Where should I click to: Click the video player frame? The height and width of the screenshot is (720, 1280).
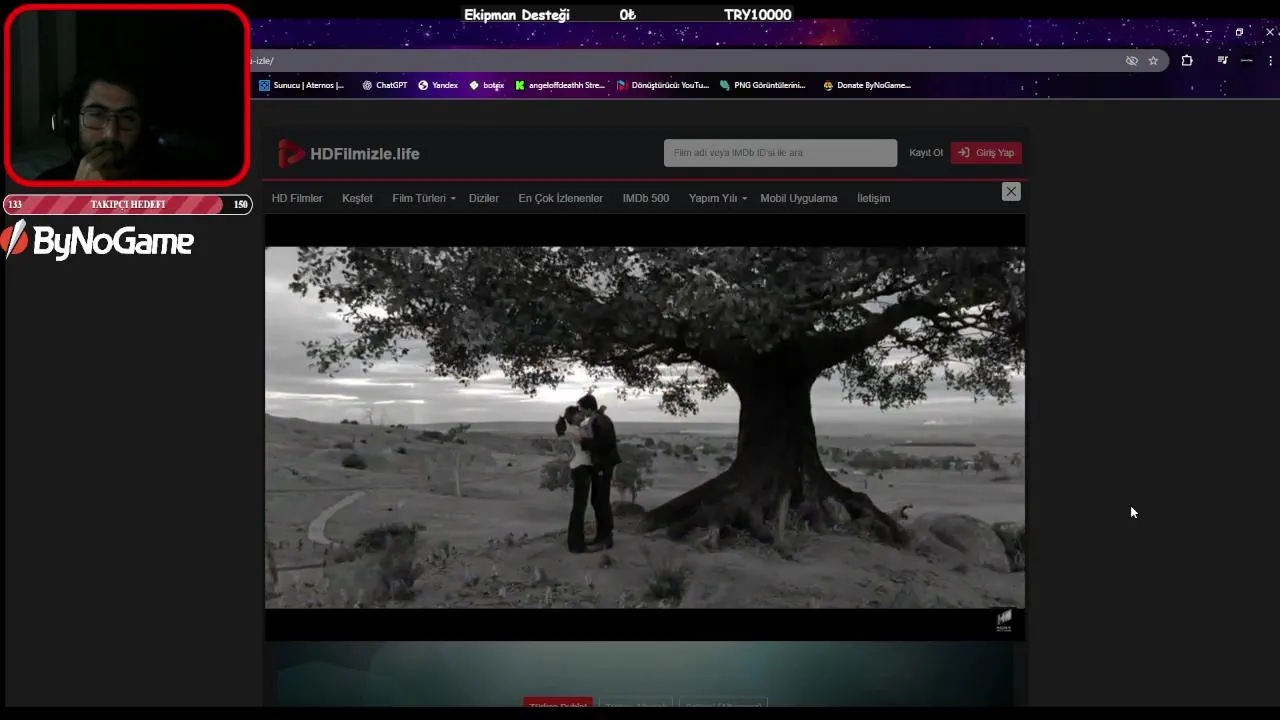pos(645,427)
